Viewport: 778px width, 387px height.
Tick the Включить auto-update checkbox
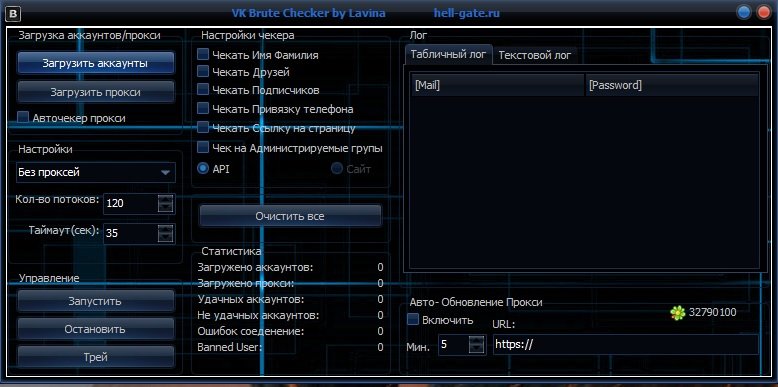(413, 319)
